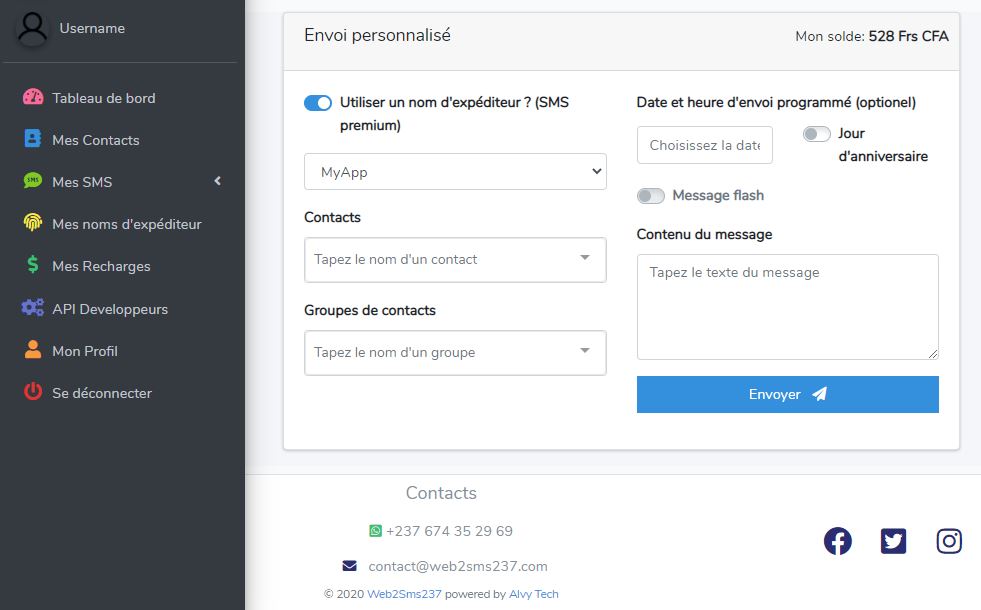
Task: Click the Facebook icon in footer
Action: point(838,541)
